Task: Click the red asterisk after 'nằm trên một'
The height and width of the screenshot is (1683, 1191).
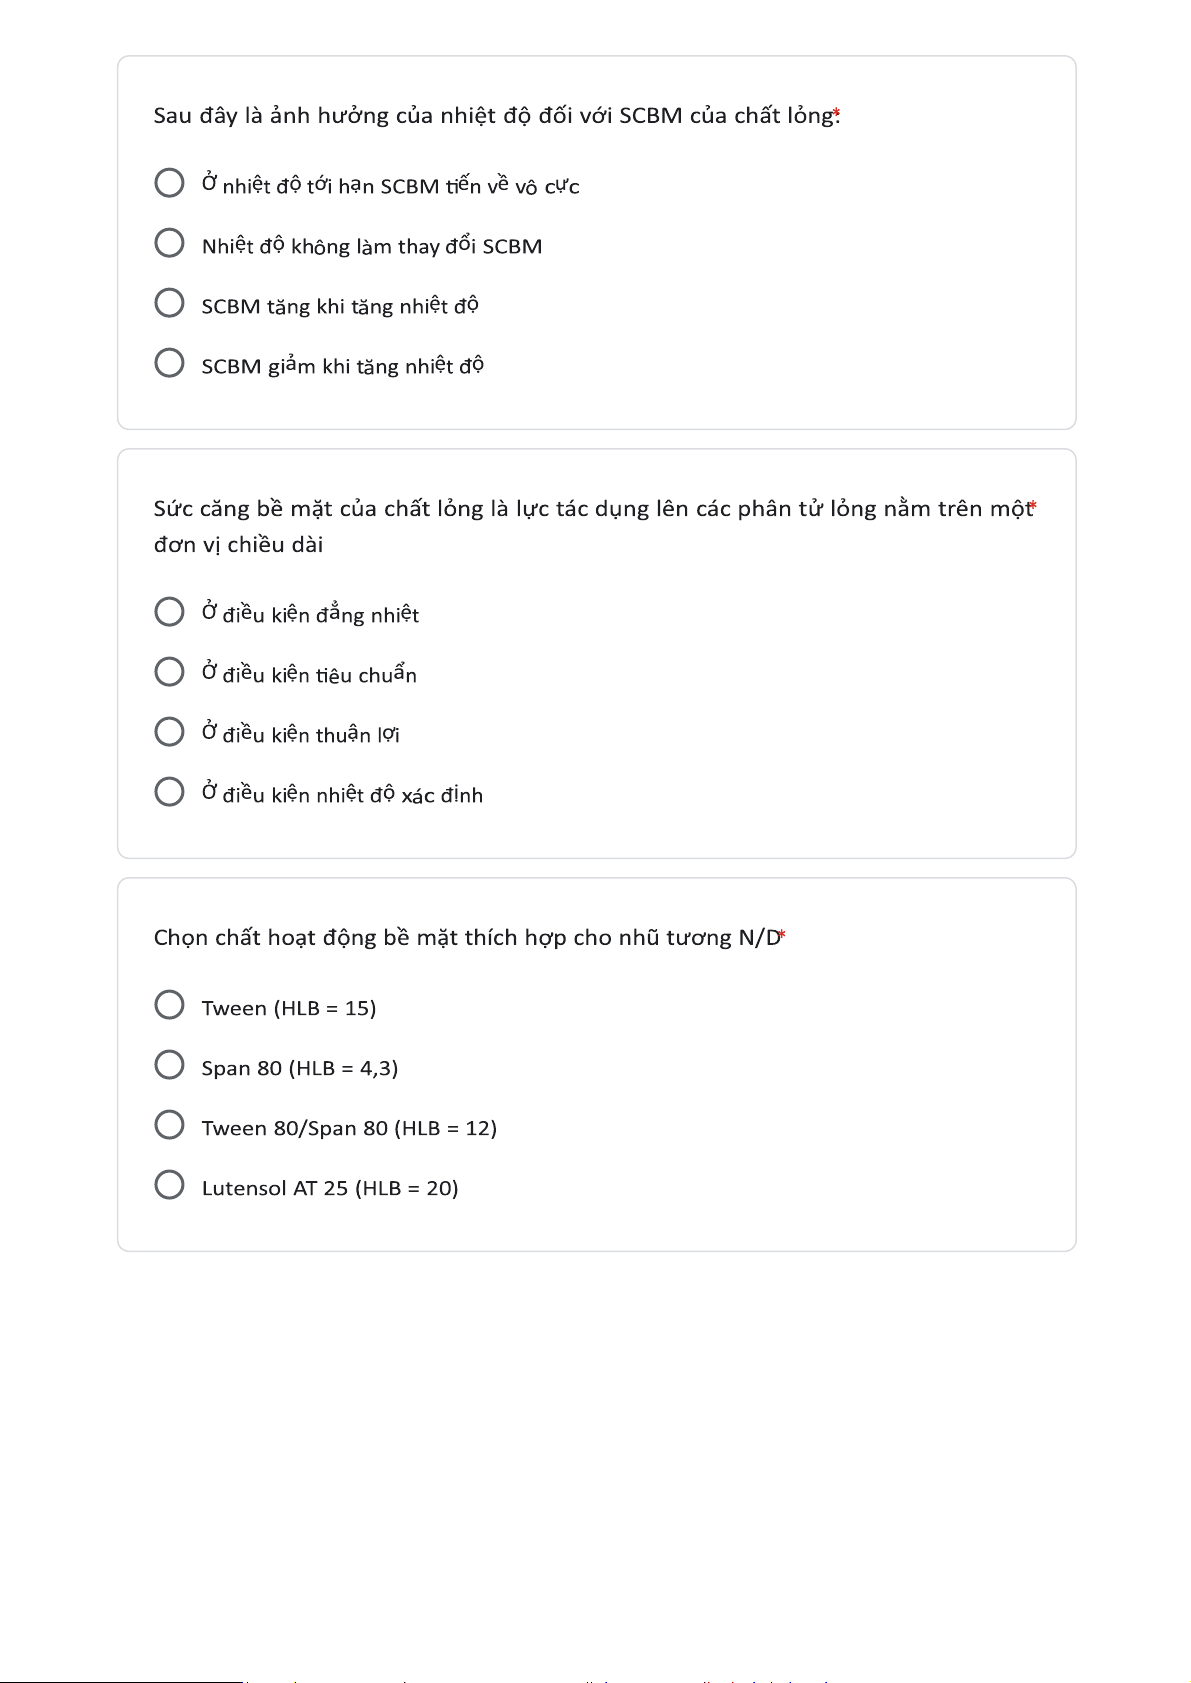Action: [1033, 506]
